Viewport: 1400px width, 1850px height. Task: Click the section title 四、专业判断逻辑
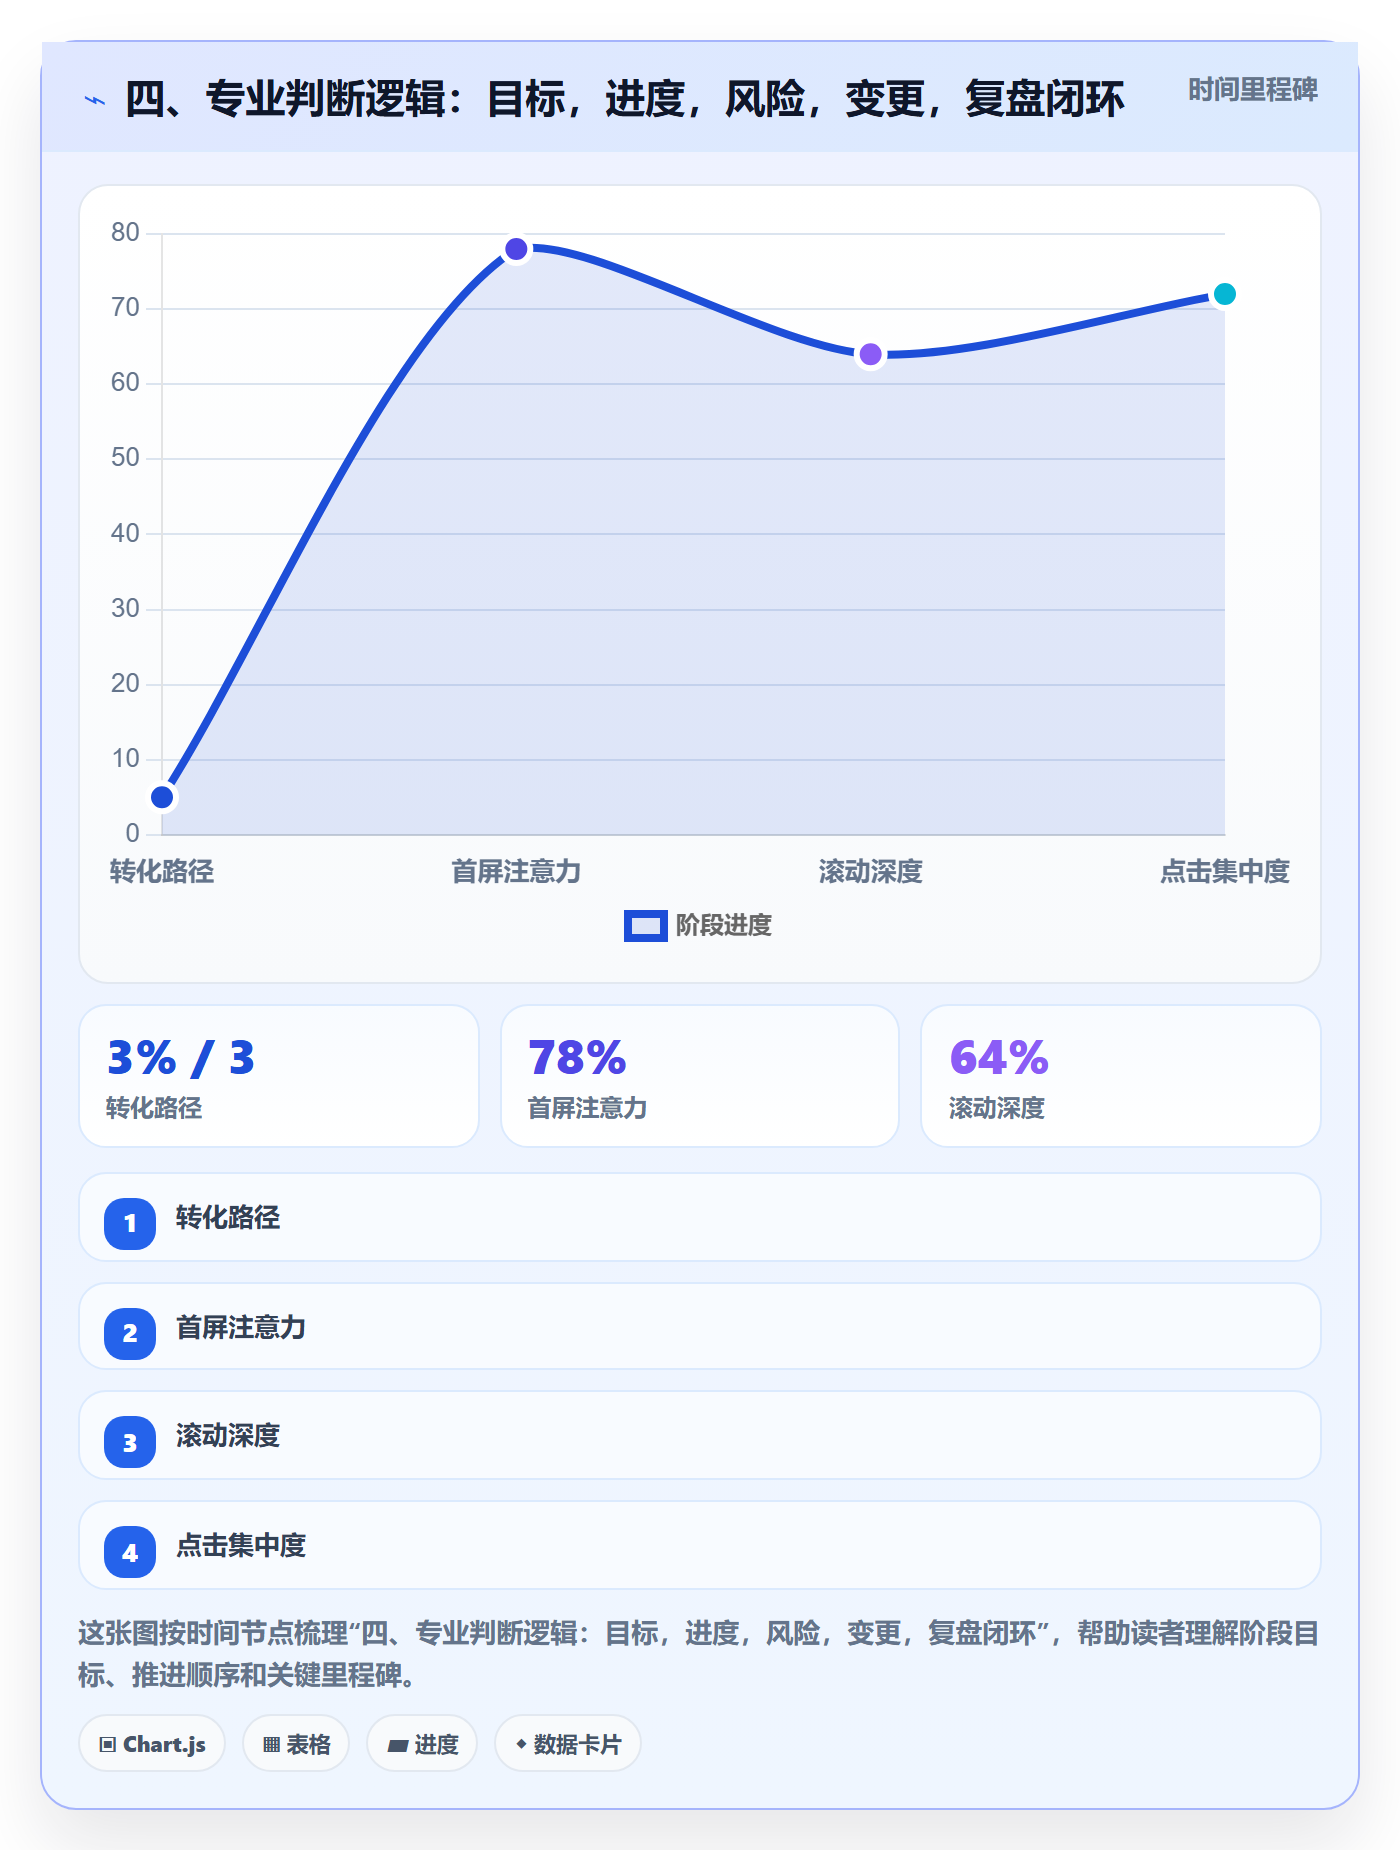(x=625, y=99)
